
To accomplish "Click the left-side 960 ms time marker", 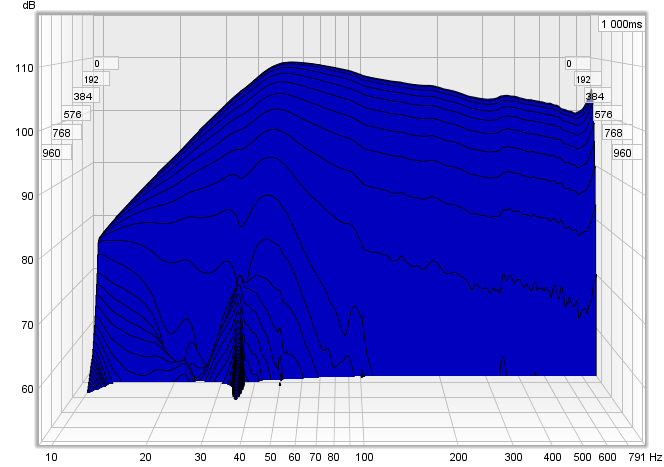I will [x=52, y=153].
